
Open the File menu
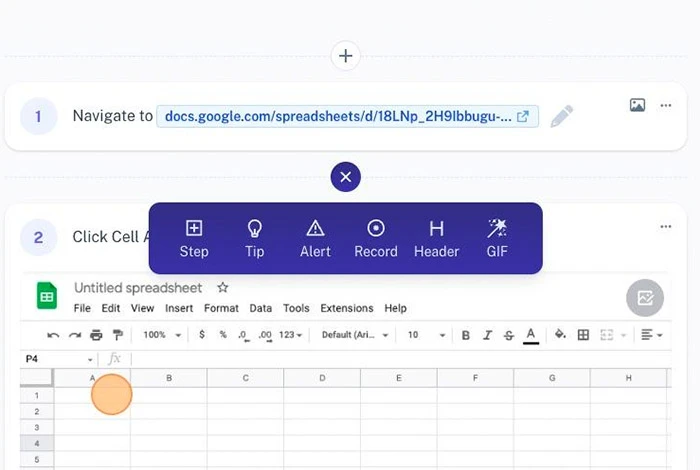click(82, 308)
